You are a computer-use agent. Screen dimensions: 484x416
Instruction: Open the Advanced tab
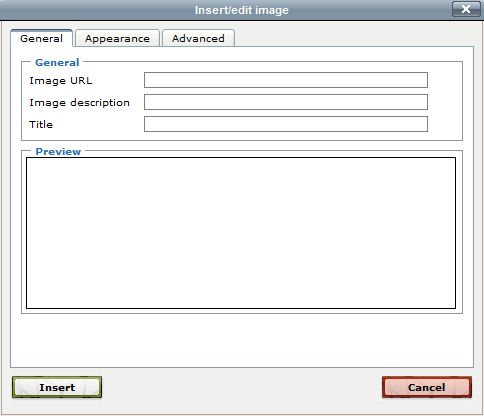198,38
